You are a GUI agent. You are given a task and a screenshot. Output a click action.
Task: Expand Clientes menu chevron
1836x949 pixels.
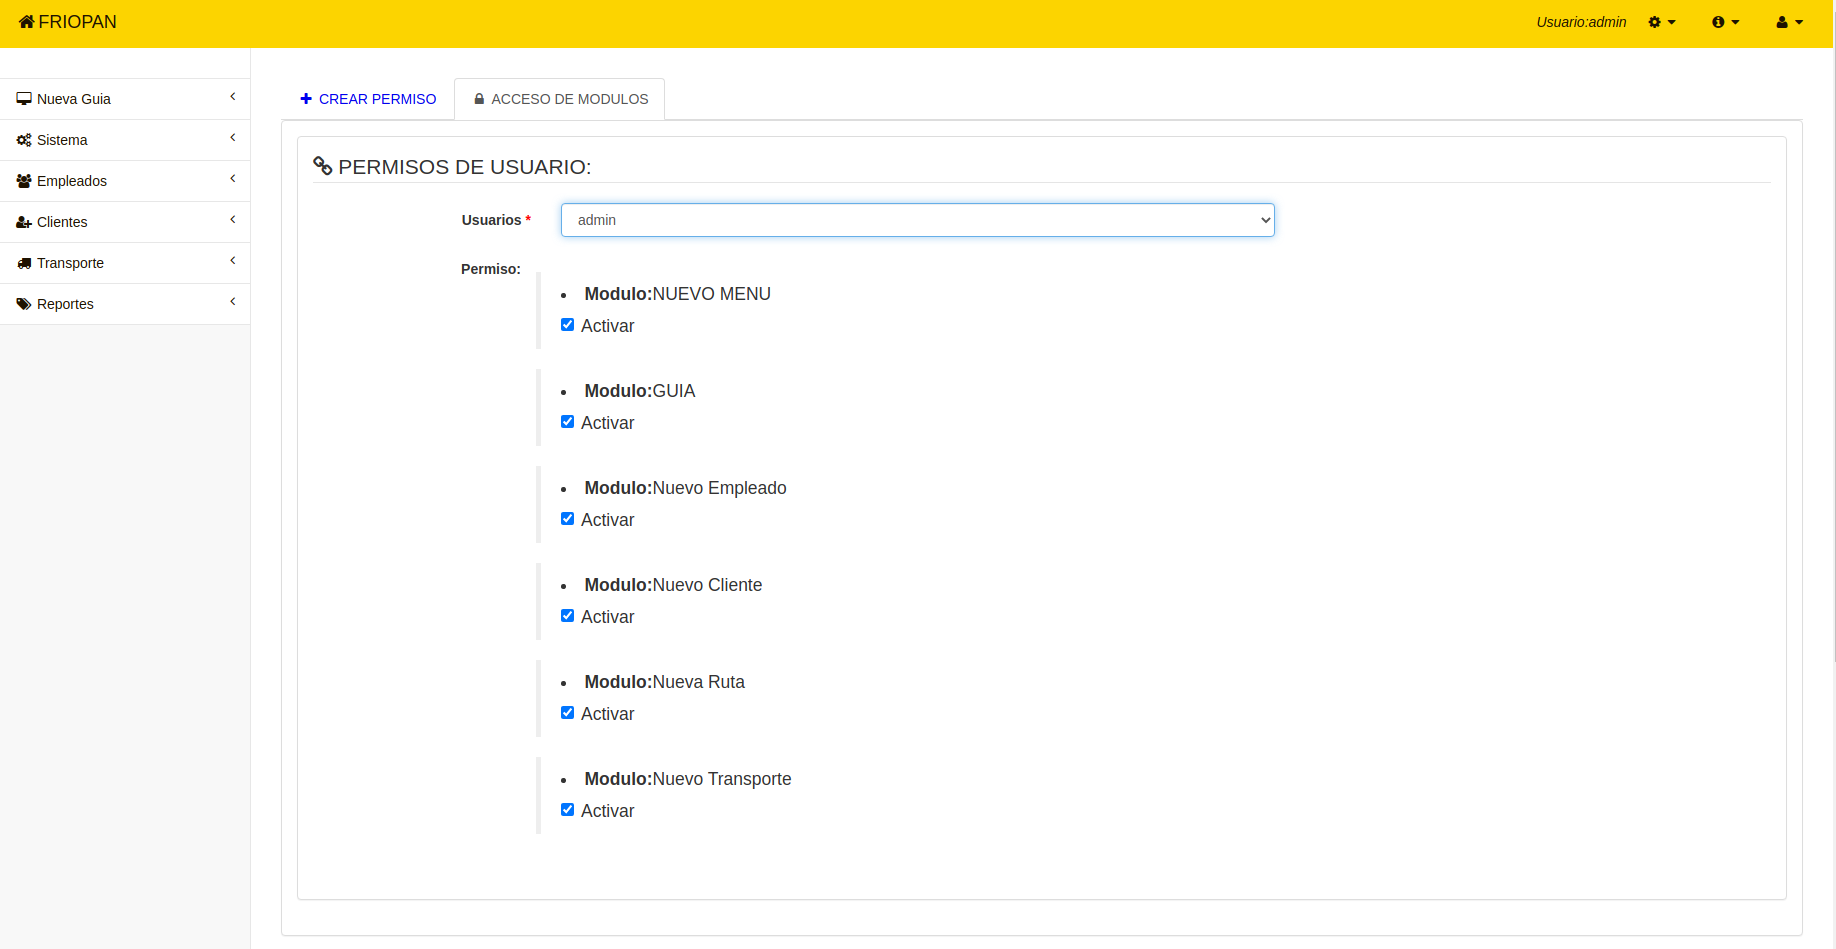233,220
